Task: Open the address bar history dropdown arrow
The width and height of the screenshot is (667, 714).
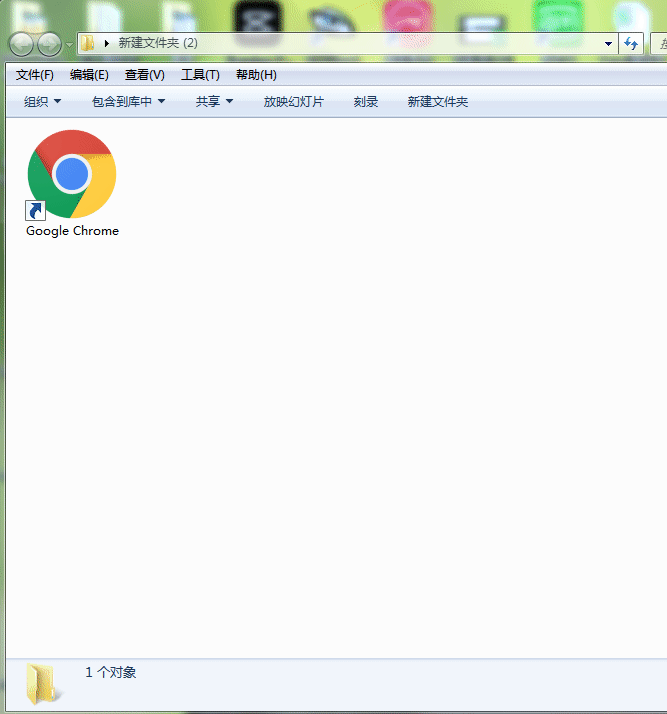Action: point(608,44)
